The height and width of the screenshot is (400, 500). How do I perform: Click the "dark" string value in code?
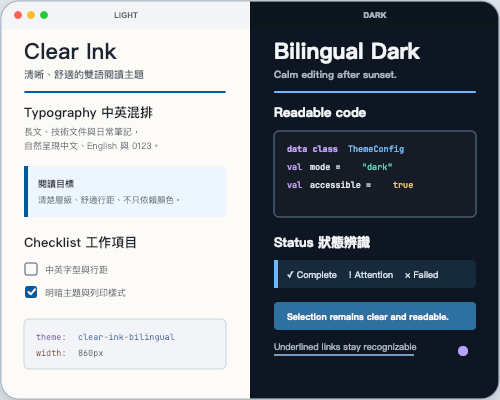click(377, 167)
